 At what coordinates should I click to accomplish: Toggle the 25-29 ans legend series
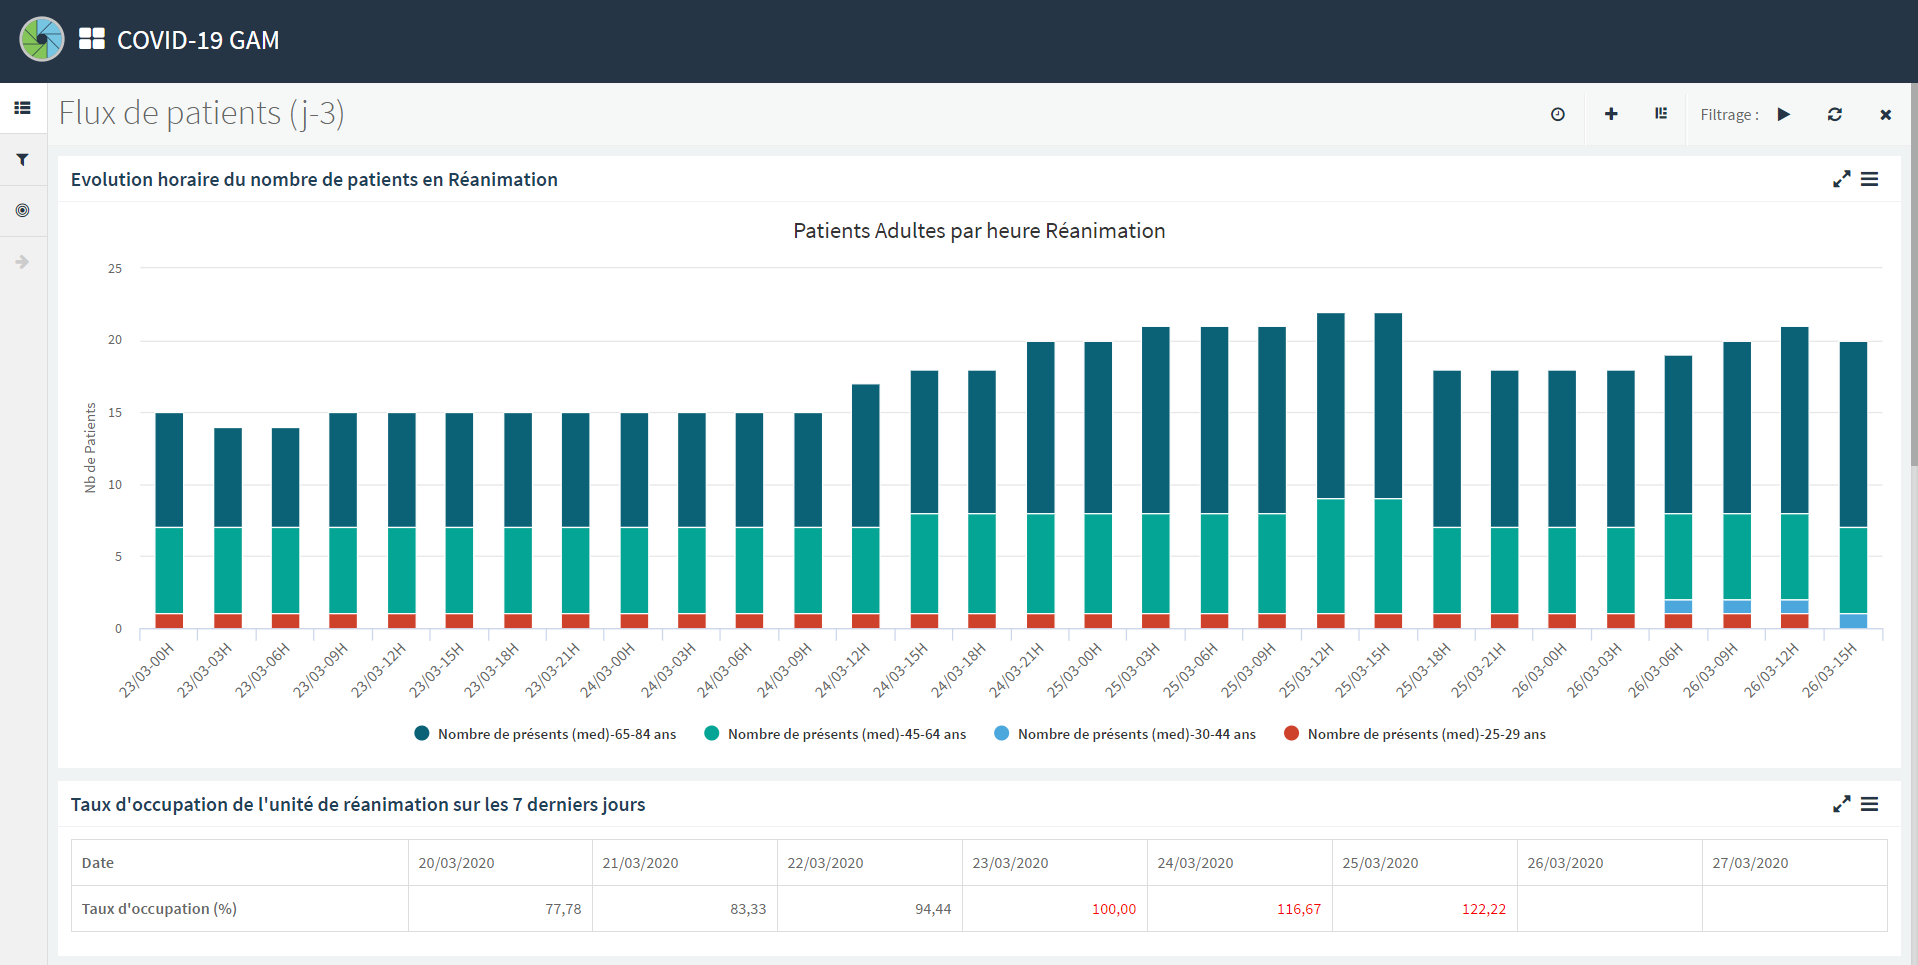click(x=1415, y=734)
